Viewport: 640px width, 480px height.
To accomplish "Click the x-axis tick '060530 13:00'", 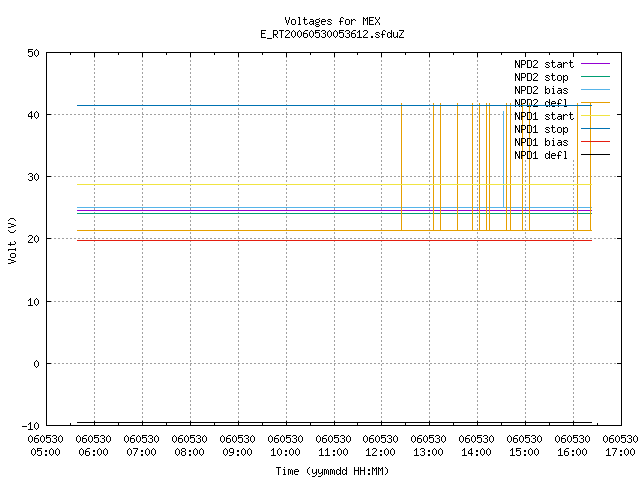I will point(429,446).
